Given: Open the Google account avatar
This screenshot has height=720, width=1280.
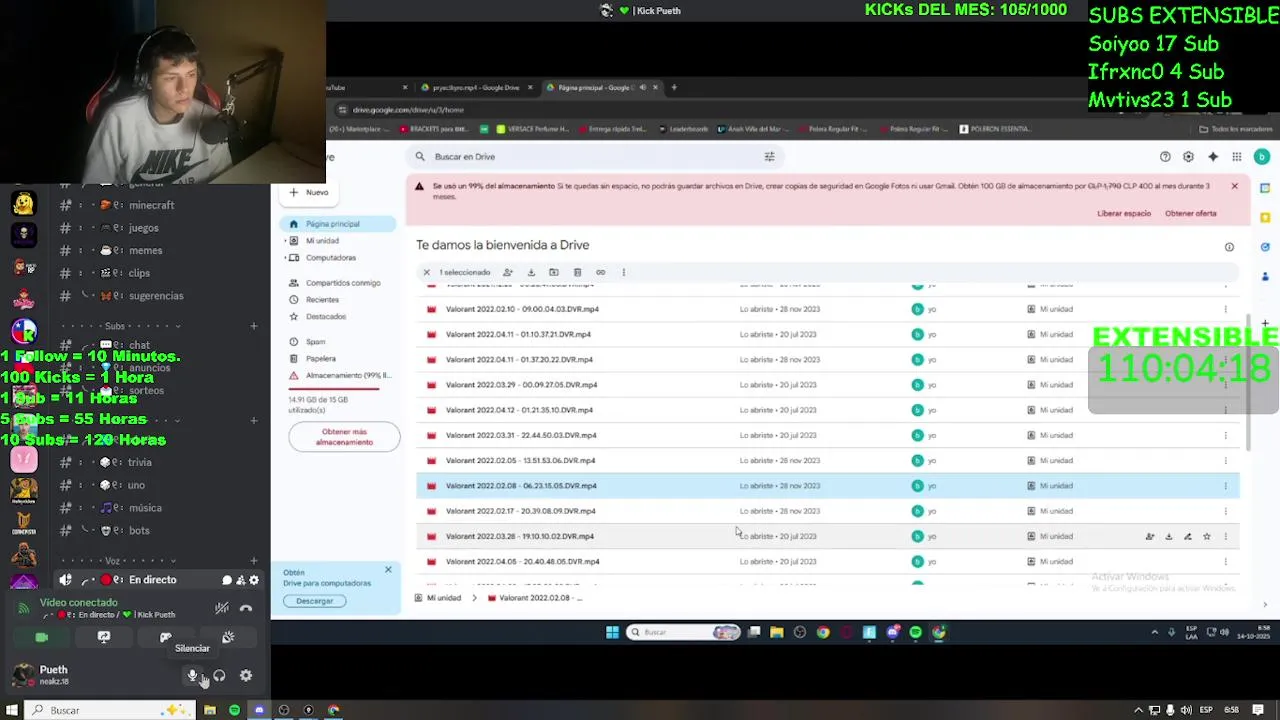Looking at the screenshot, I should pyautogui.click(x=1262, y=157).
